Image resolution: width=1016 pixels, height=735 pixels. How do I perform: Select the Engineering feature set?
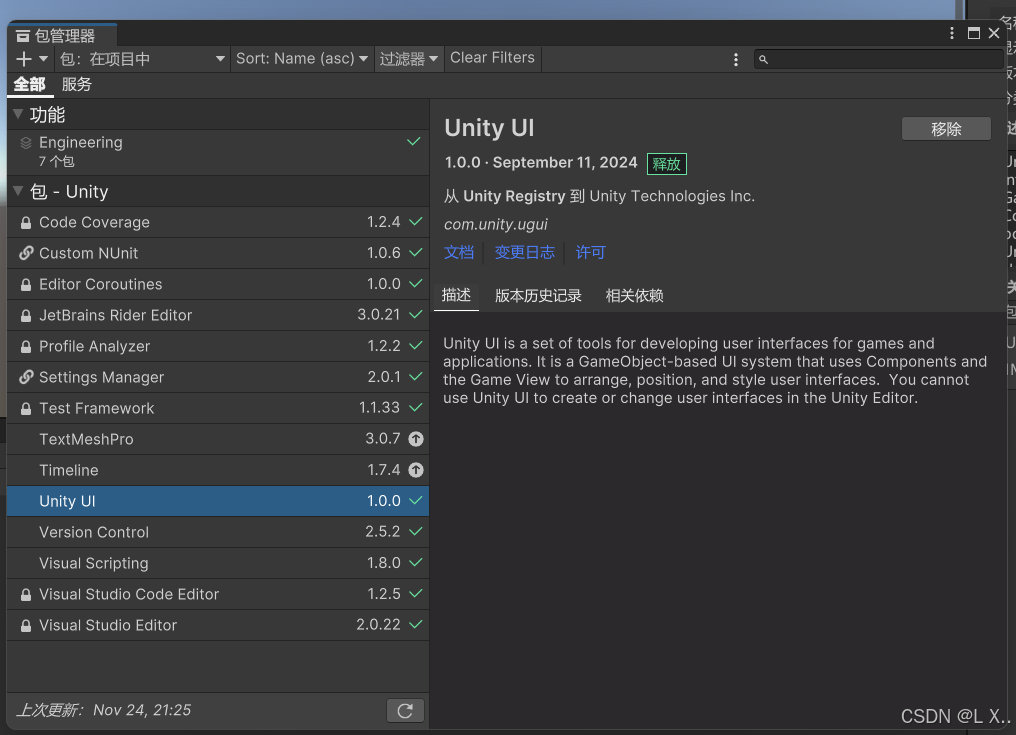(x=218, y=152)
